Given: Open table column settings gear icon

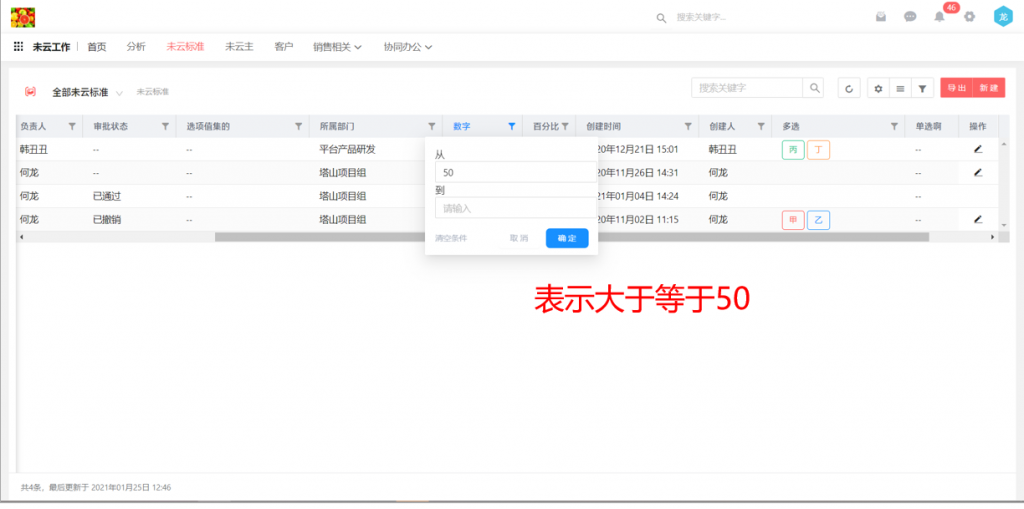Looking at the screenshot, I should click(x=879, y=89).
